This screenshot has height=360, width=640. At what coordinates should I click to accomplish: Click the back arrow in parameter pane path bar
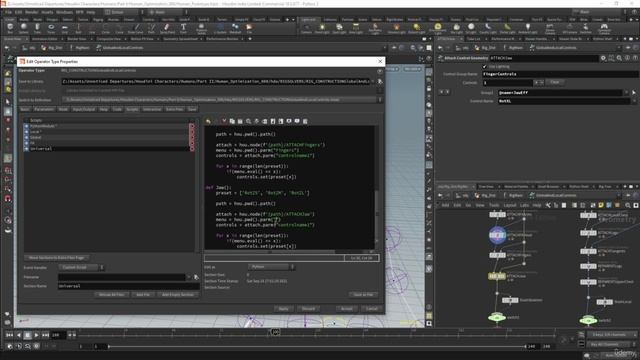441,48
